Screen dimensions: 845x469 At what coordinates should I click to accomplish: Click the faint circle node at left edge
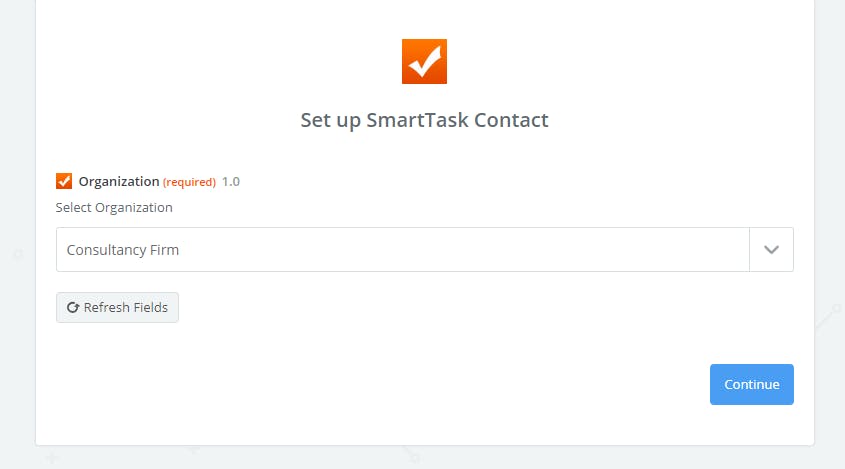pyautogui.click(x=17, y=255)
